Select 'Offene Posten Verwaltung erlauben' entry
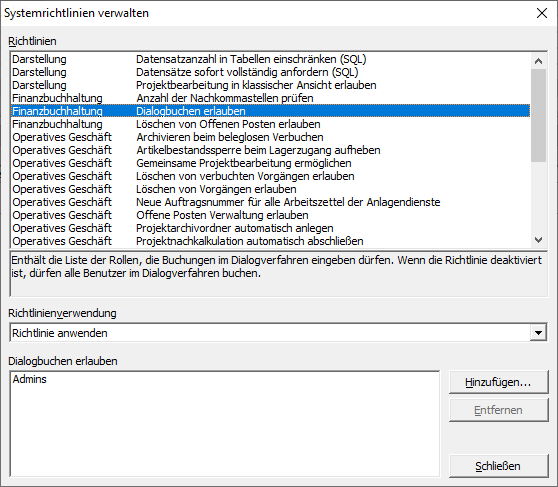Viewport: 558px width, 487px height. [x=270, y=215]
